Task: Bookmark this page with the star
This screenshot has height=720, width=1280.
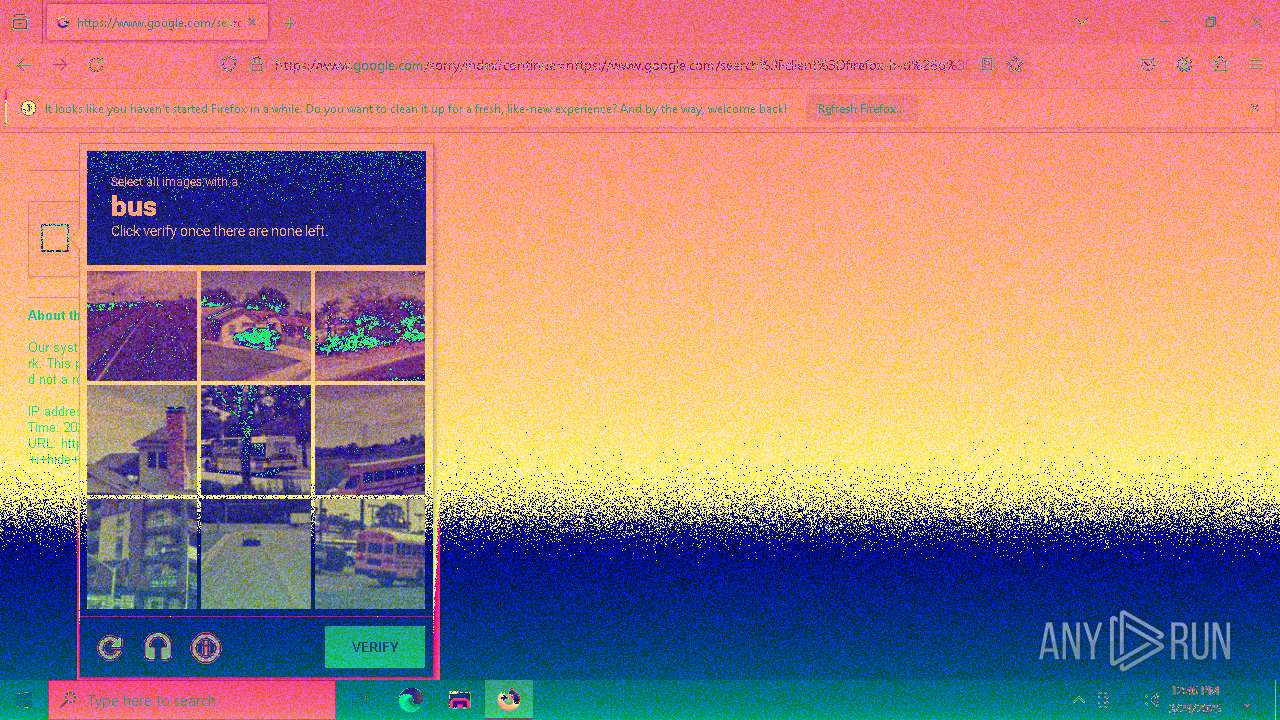Action: tap(1015, 64)
